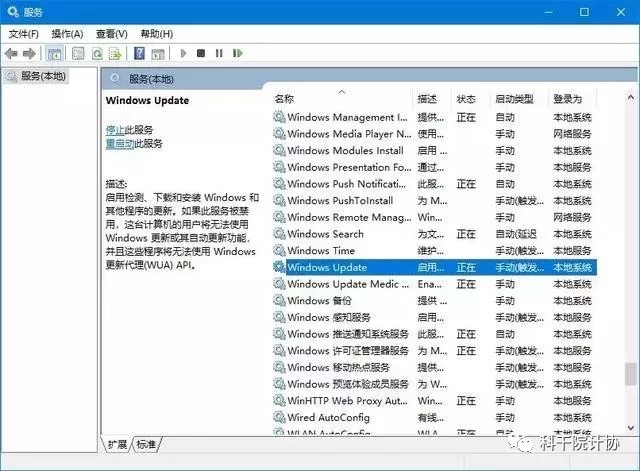Click the Pause service icon
640x471 pixels.
tap(219, 53)
